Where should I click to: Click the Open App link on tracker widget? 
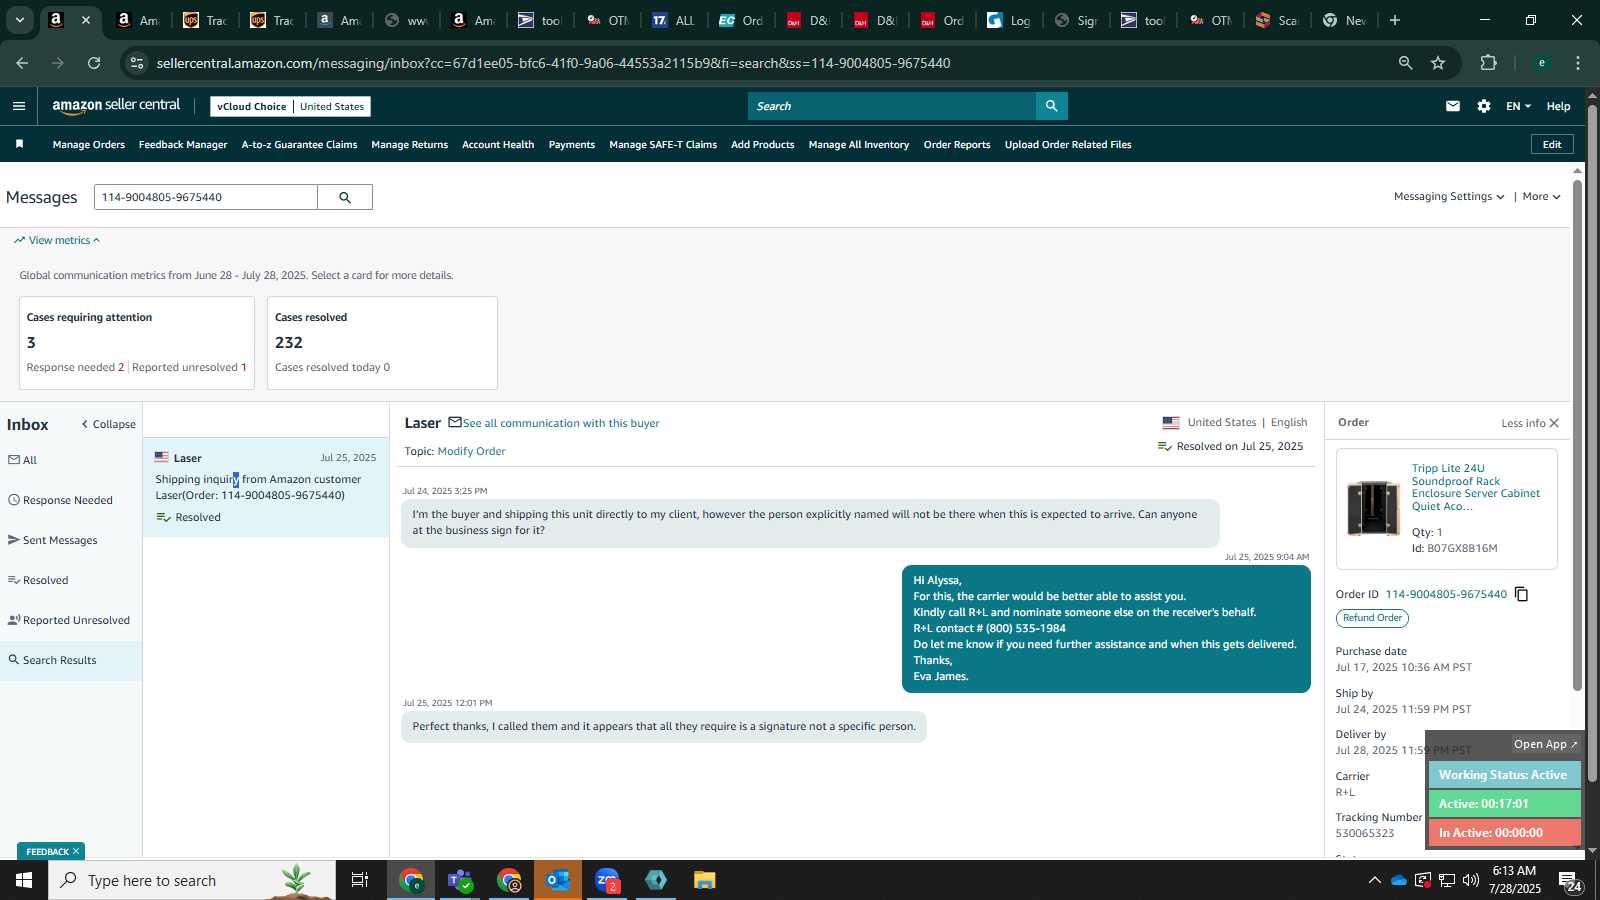pos(1545,744)
